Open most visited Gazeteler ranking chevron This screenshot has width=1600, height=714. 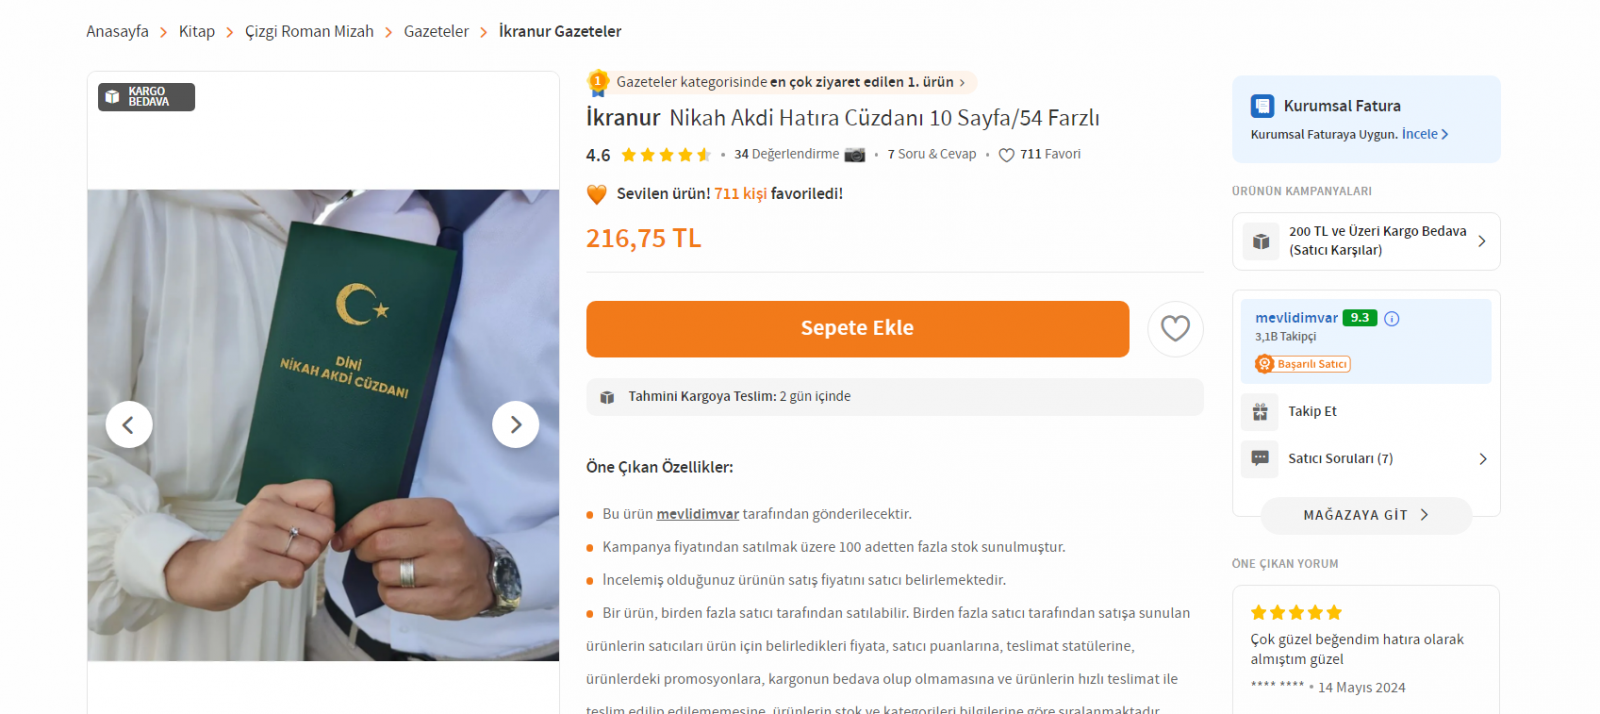click(x=963, y=82)
